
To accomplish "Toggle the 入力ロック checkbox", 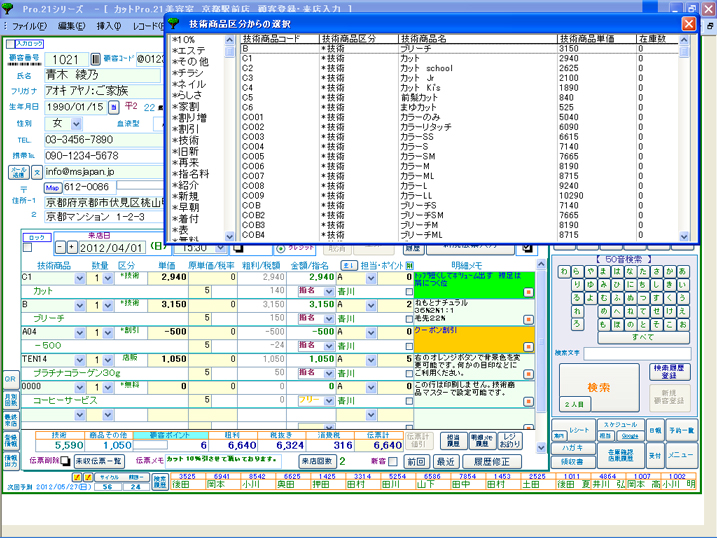I will point(12,44).
